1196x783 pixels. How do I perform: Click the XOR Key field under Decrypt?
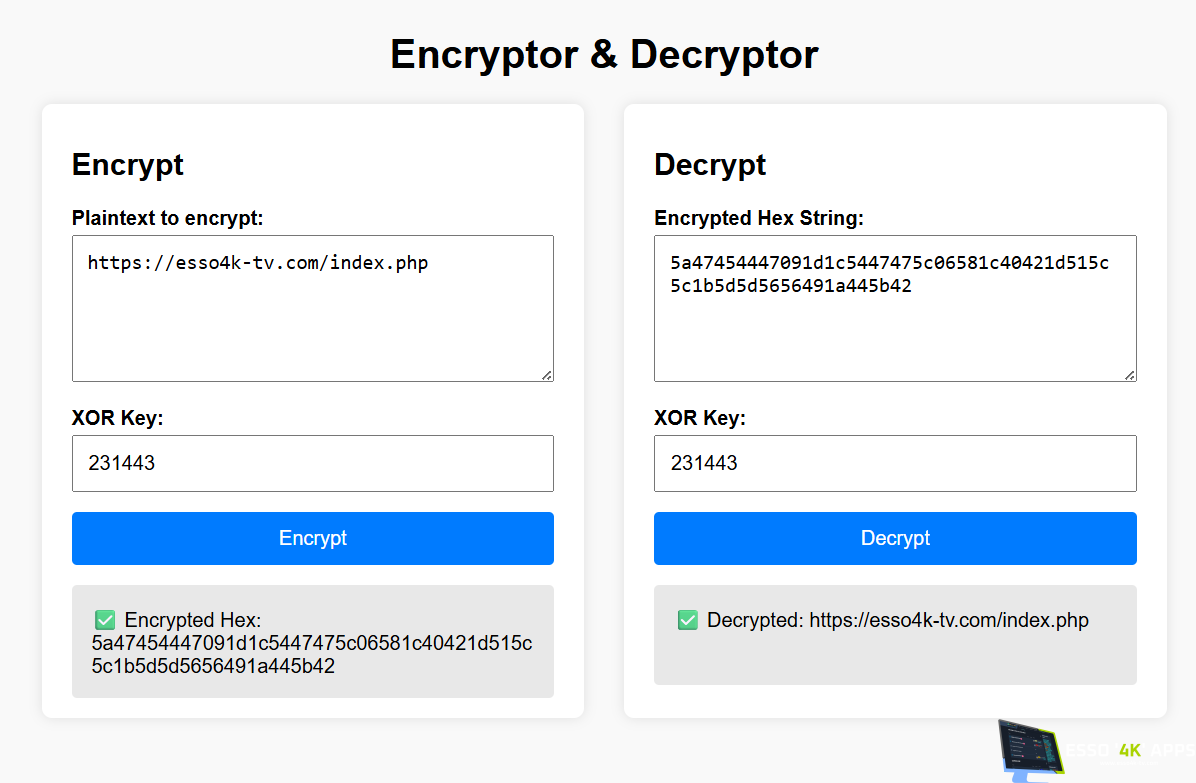(x=895, y=463)
